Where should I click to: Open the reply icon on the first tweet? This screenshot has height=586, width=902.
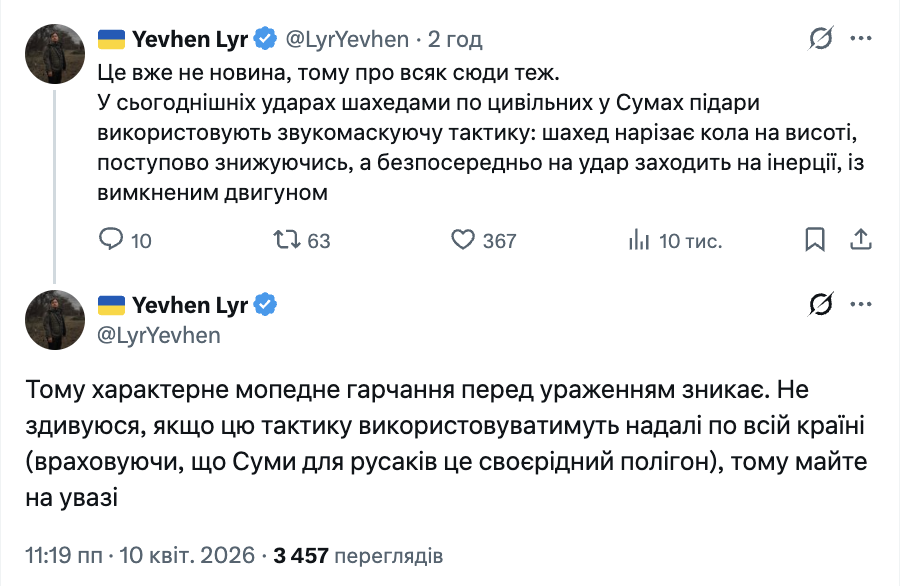109,240
